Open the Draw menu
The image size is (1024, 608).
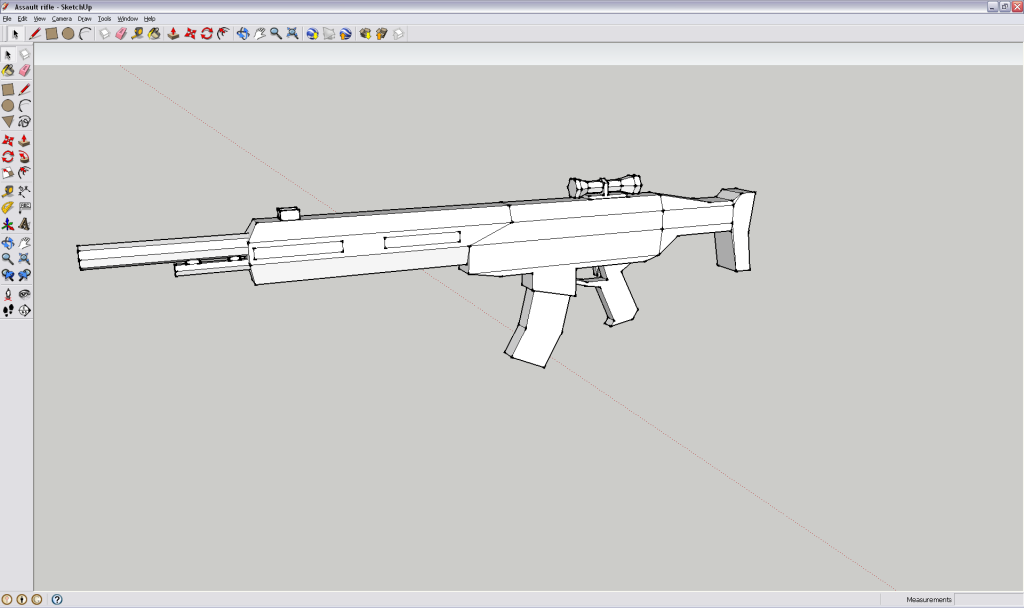[x=85, y=19]
